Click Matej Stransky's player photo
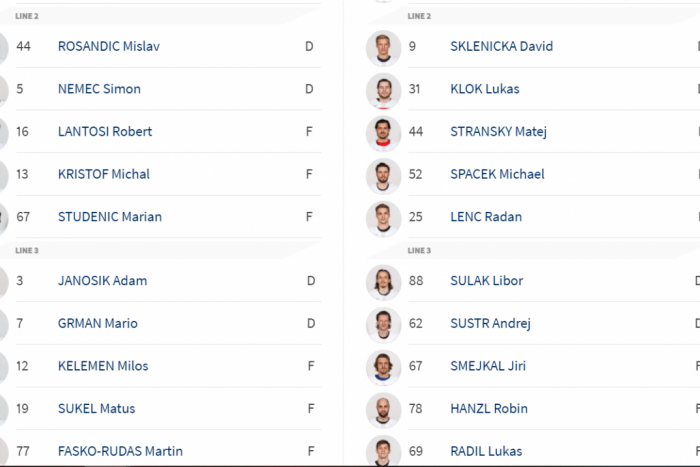 pos(383,132)
